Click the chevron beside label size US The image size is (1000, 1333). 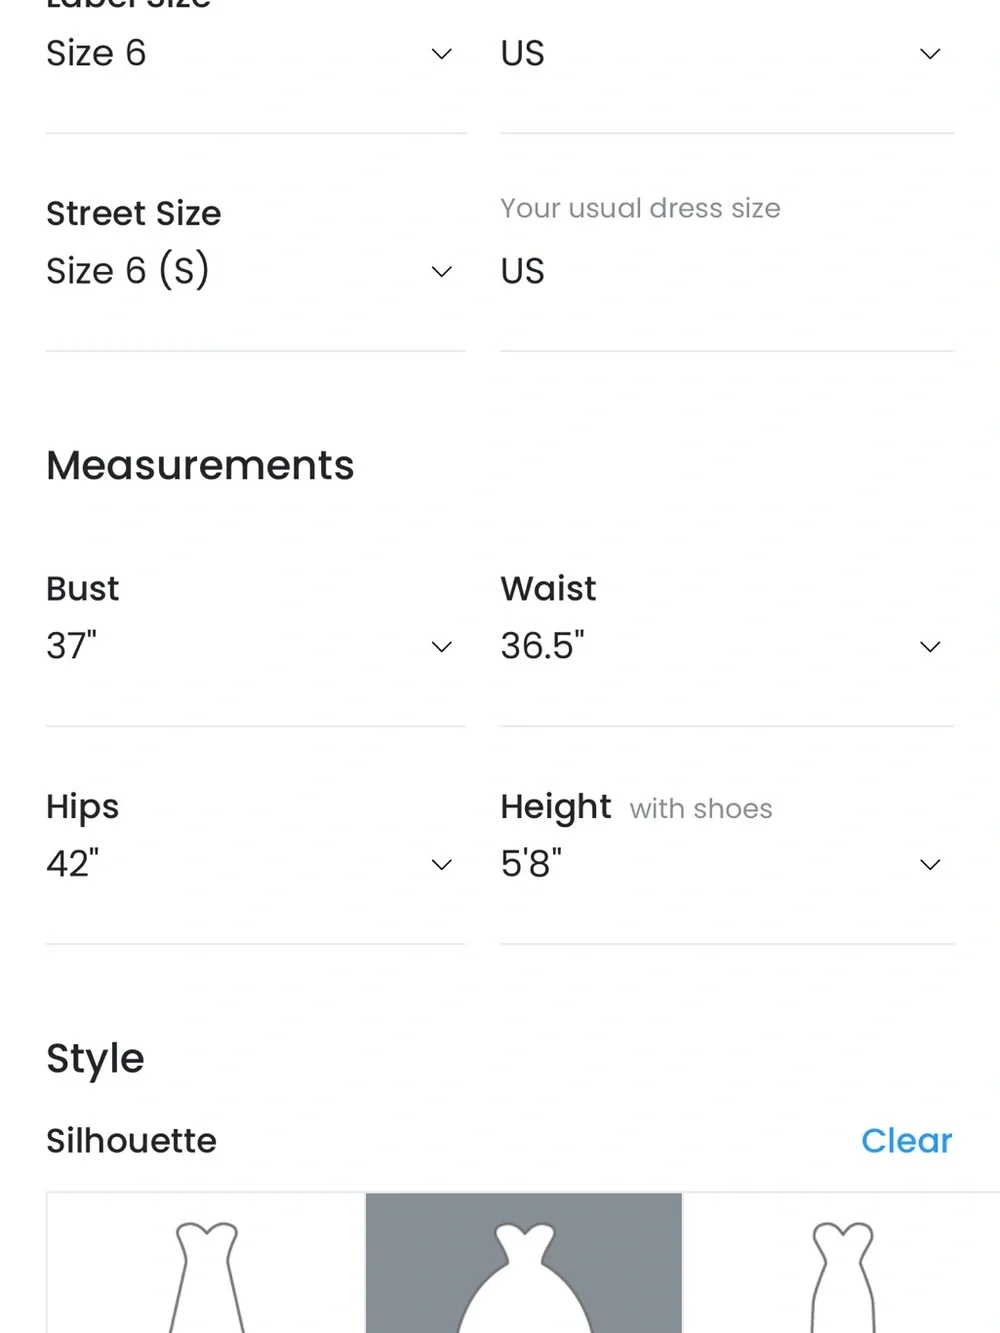click(930, 54)
